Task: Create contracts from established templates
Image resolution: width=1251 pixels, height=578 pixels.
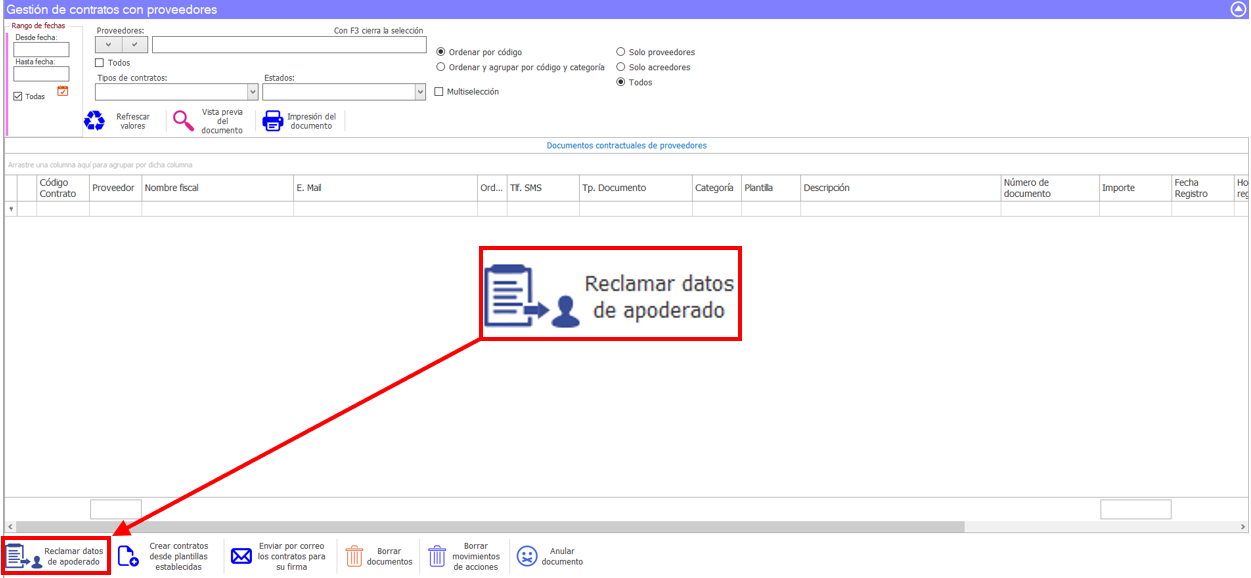Action: 128,556
